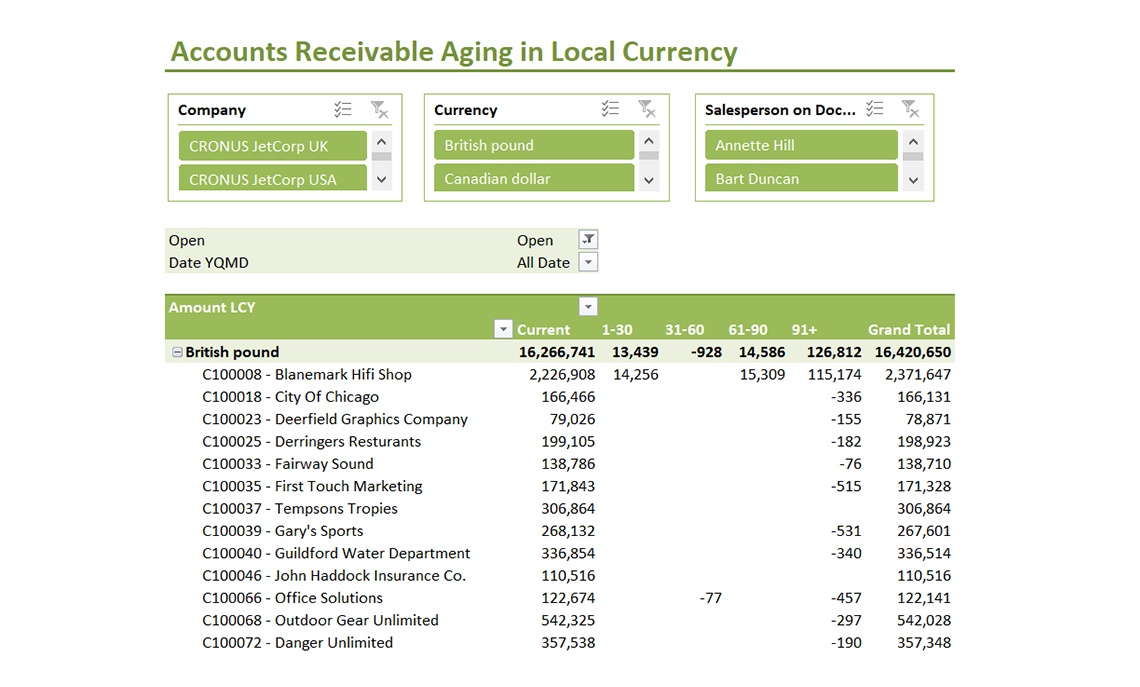This screenshot has height=687, width=1140.
Task: Select C100023 - Deerfield Graphics Company row
Action: [560, 419]
